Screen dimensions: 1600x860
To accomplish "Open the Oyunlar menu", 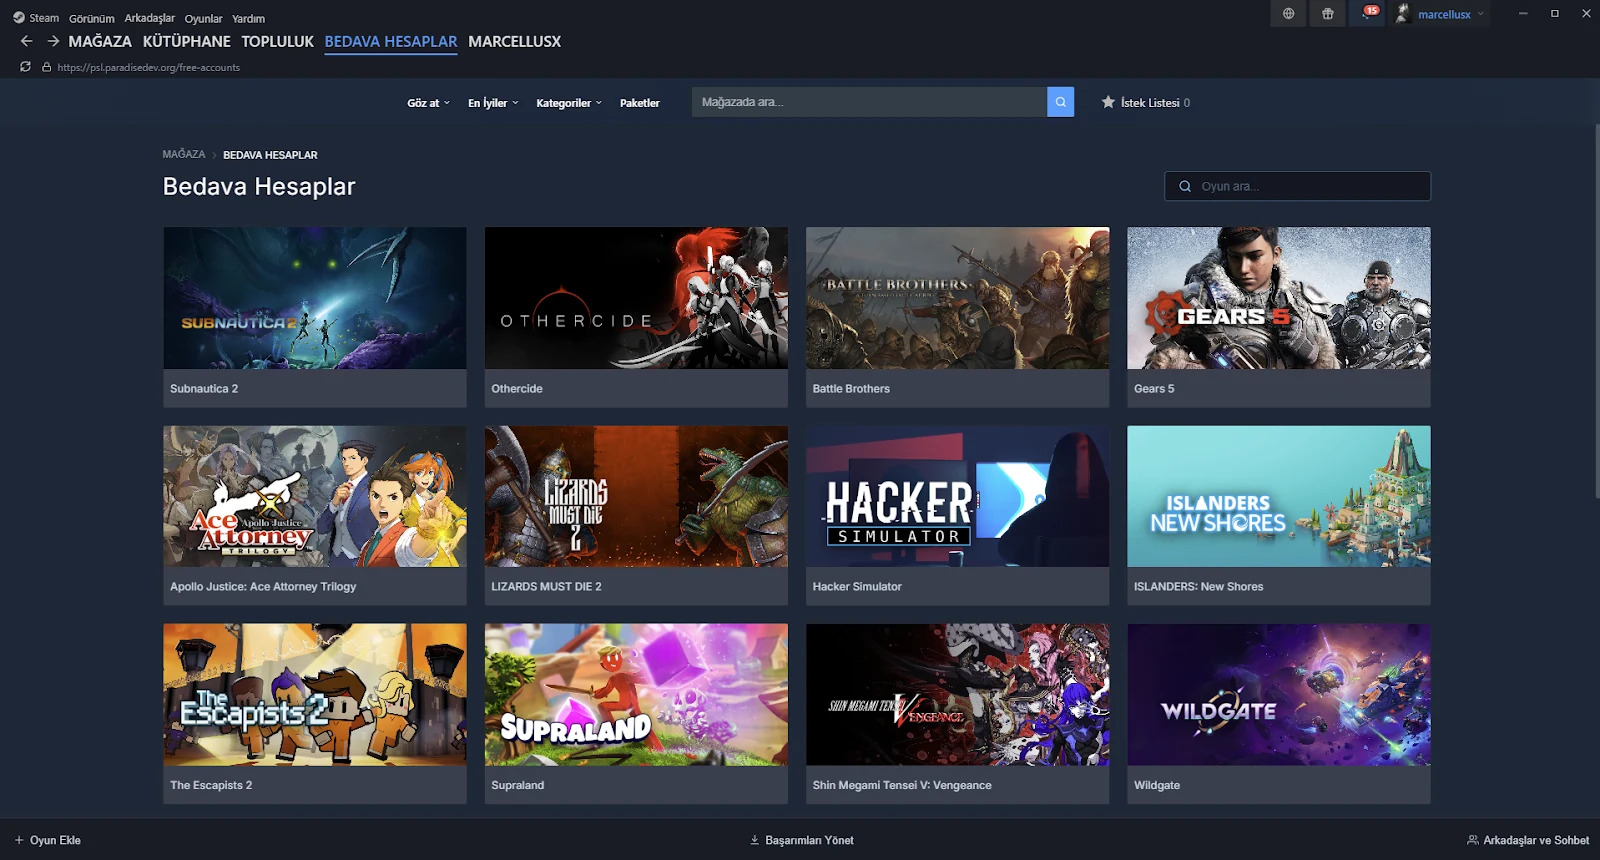I will coord(204,18).
